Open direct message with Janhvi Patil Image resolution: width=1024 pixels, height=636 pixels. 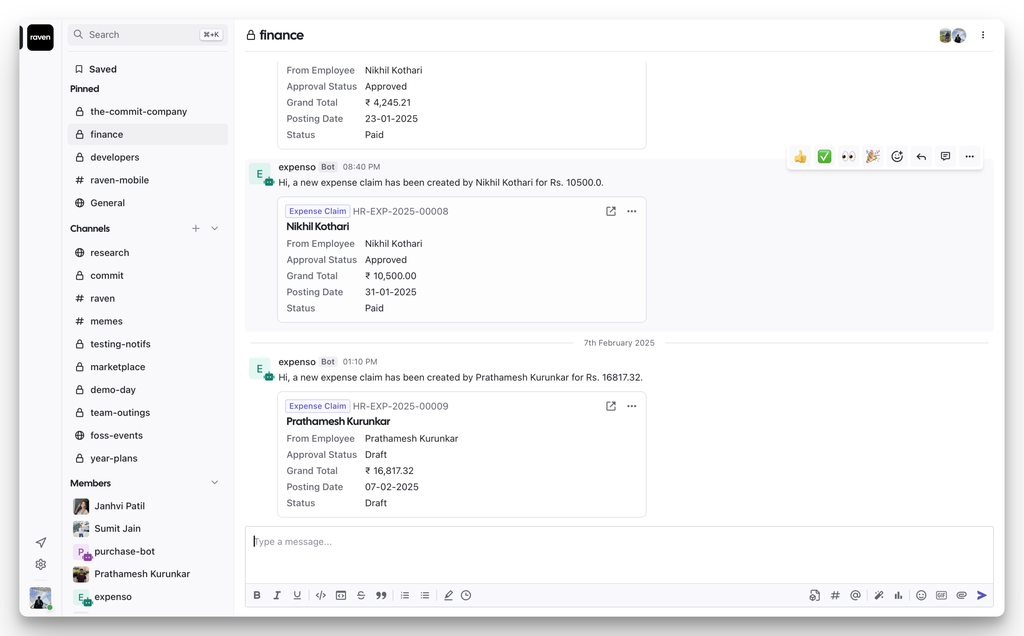pyautogui.click(x=119, y=506)
